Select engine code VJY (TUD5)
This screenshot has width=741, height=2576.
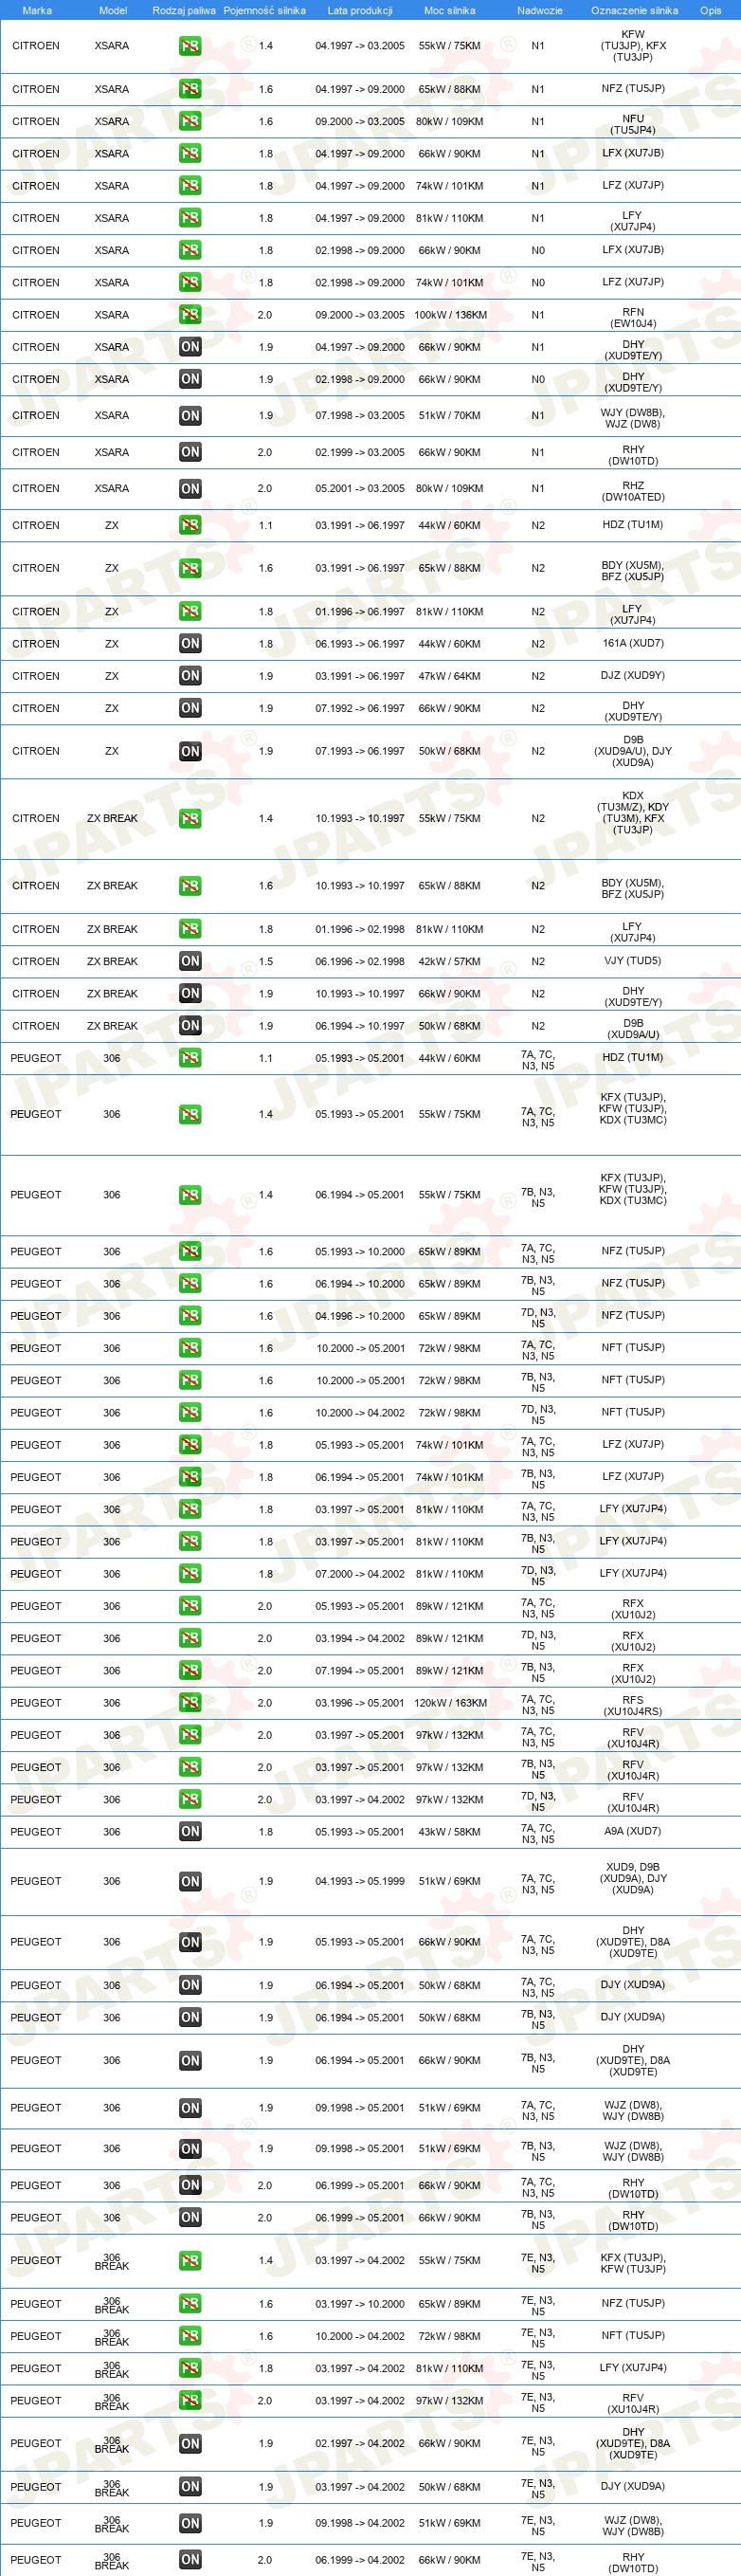coord(633,960)
